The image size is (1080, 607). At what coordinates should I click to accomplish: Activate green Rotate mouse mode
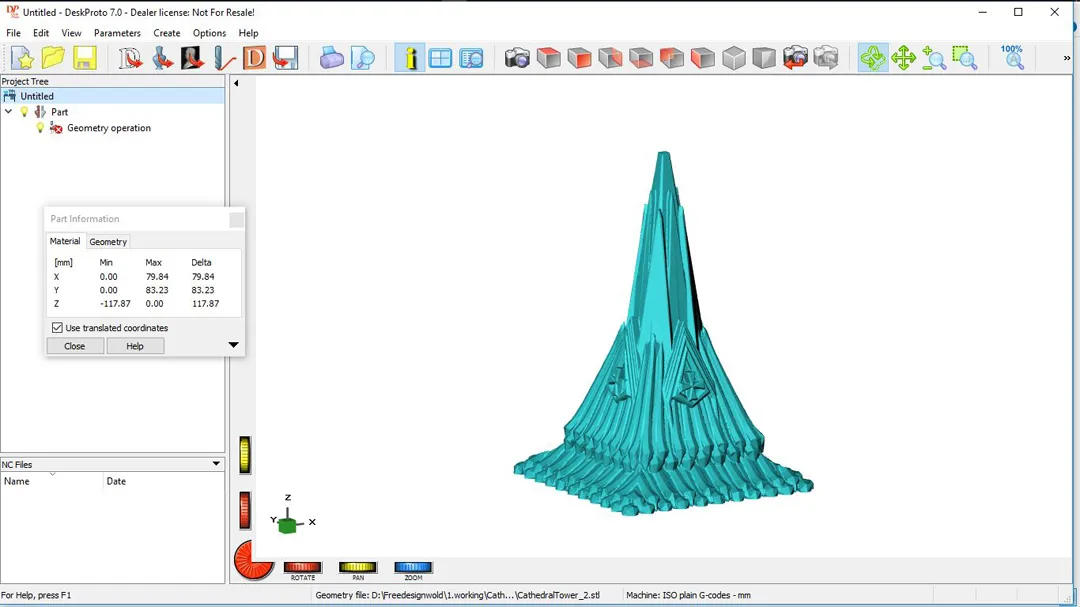pos(873,58)
